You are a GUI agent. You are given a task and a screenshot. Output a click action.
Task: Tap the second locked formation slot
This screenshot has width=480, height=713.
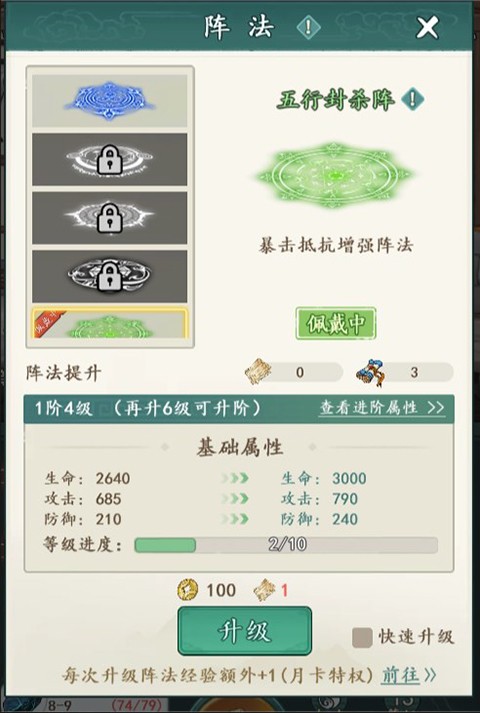click(110, 218)
